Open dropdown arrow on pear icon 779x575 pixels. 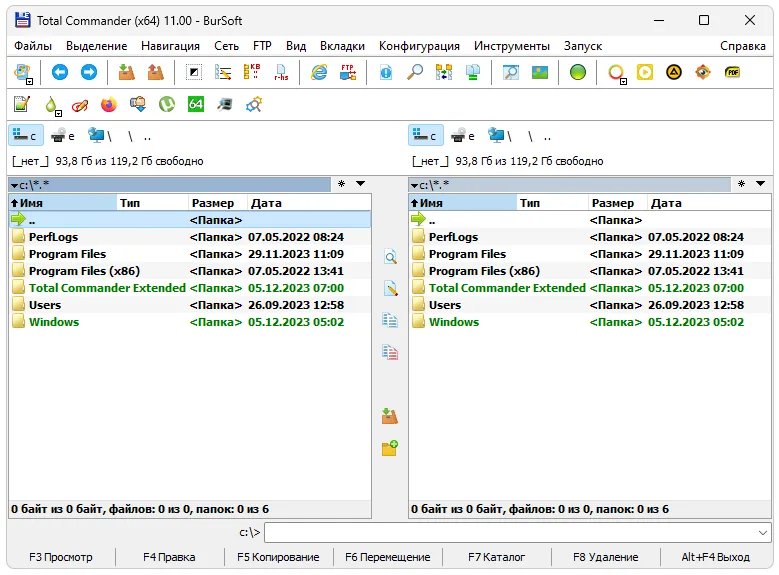pyautogui.click(x=59, y=113)
